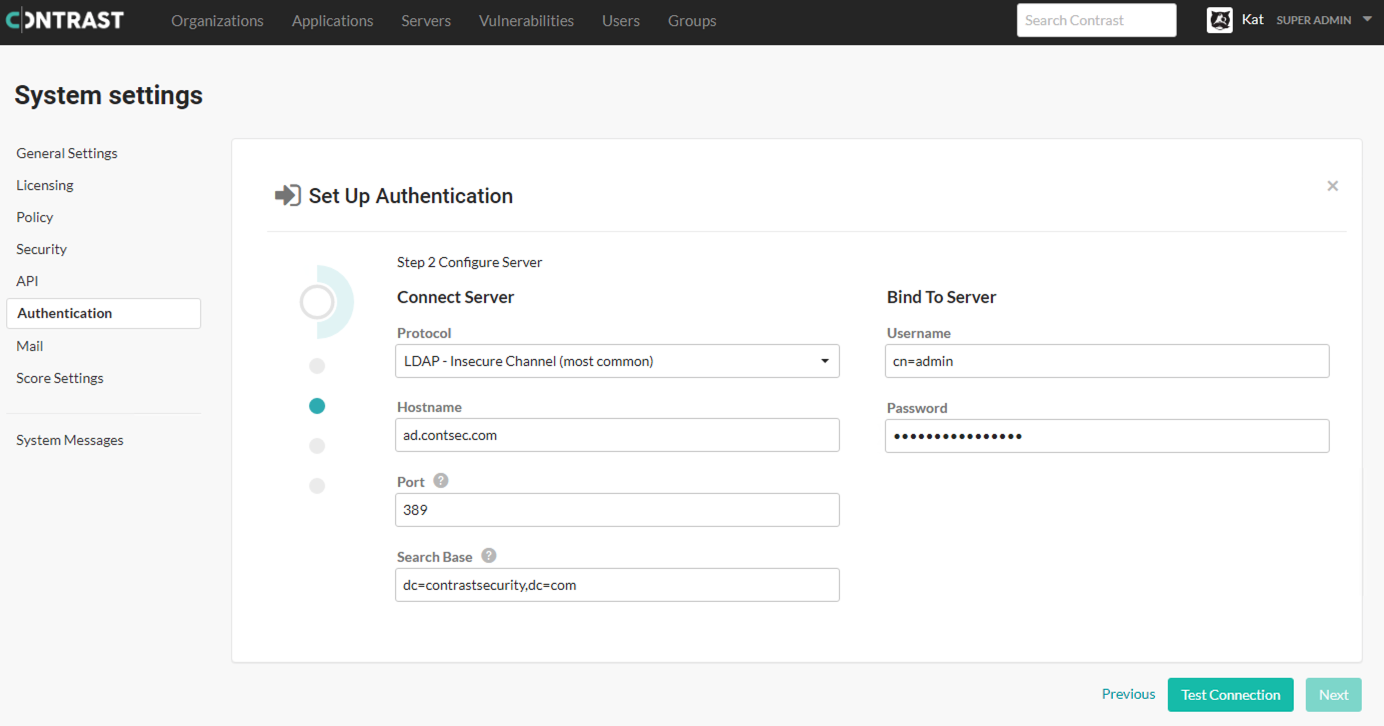The width and height of the screenshot is (1384, 726).
Task: Click the System settings page title
Action: point(108,95)
